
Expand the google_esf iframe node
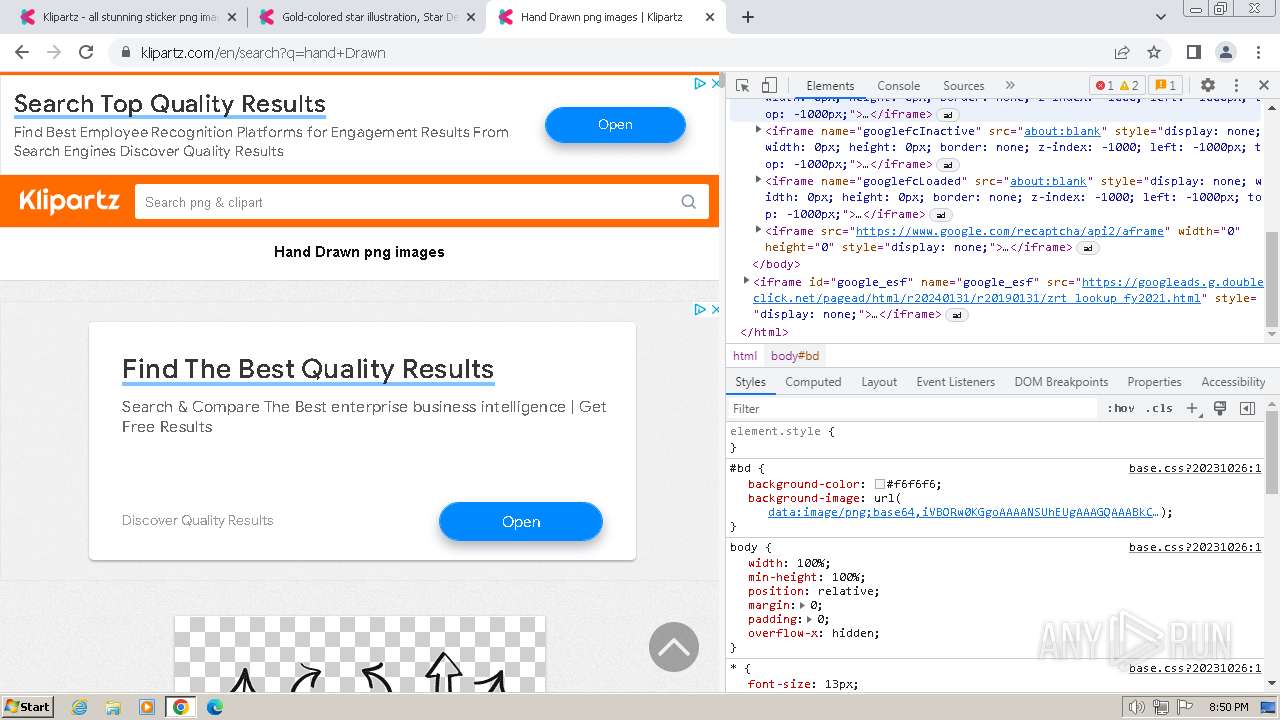point(747,281)
